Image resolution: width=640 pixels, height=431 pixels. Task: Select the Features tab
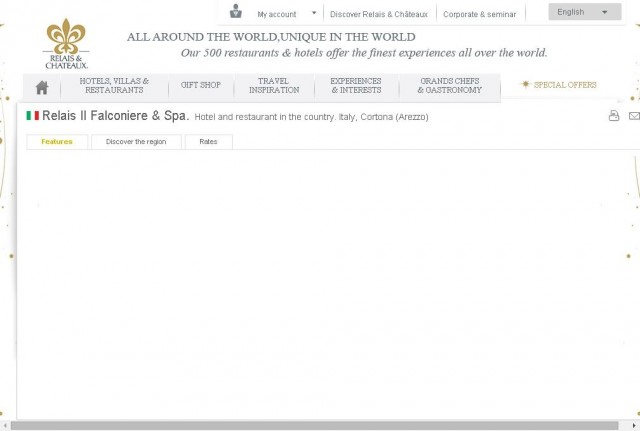57,142
